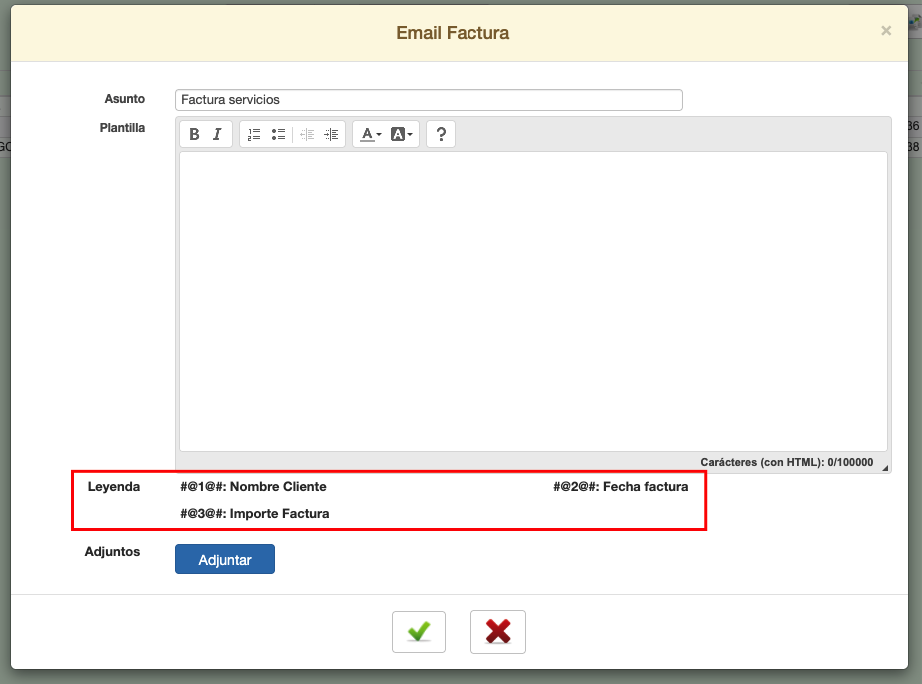Close the Email Factura dialog
This screenshot has height=684, width=922.
[x=885, y=31]
